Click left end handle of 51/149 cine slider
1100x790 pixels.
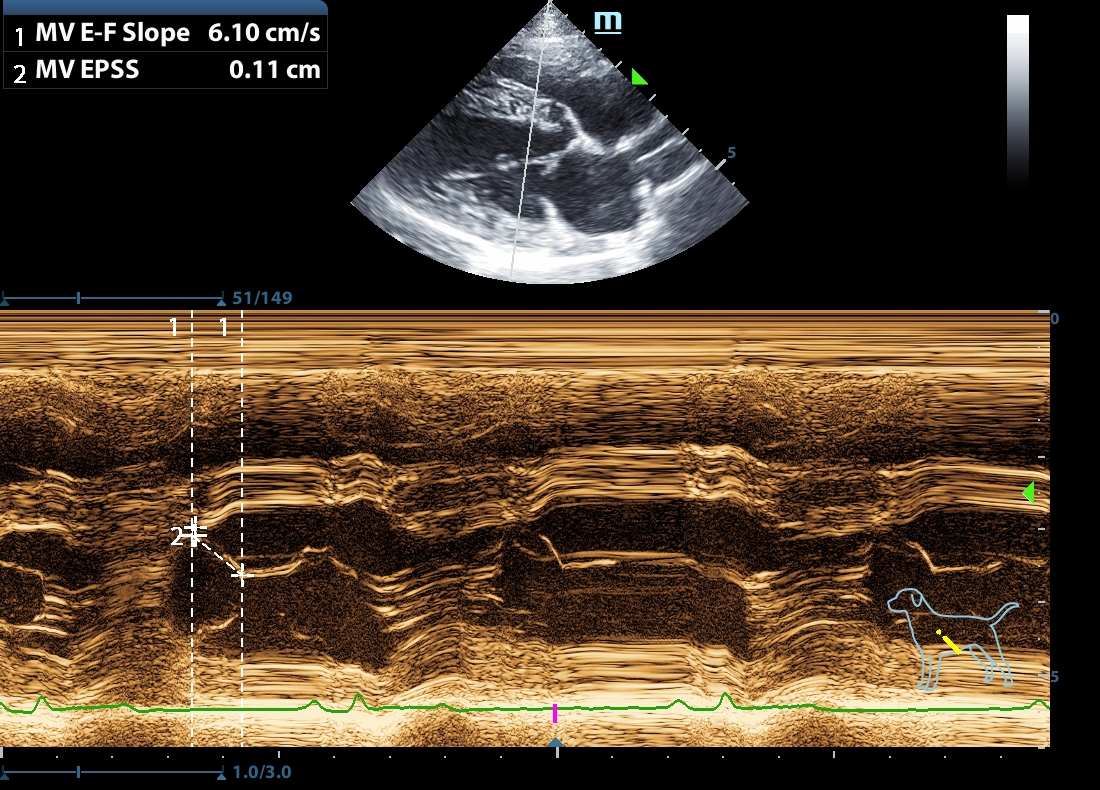[x=4, y=298]
